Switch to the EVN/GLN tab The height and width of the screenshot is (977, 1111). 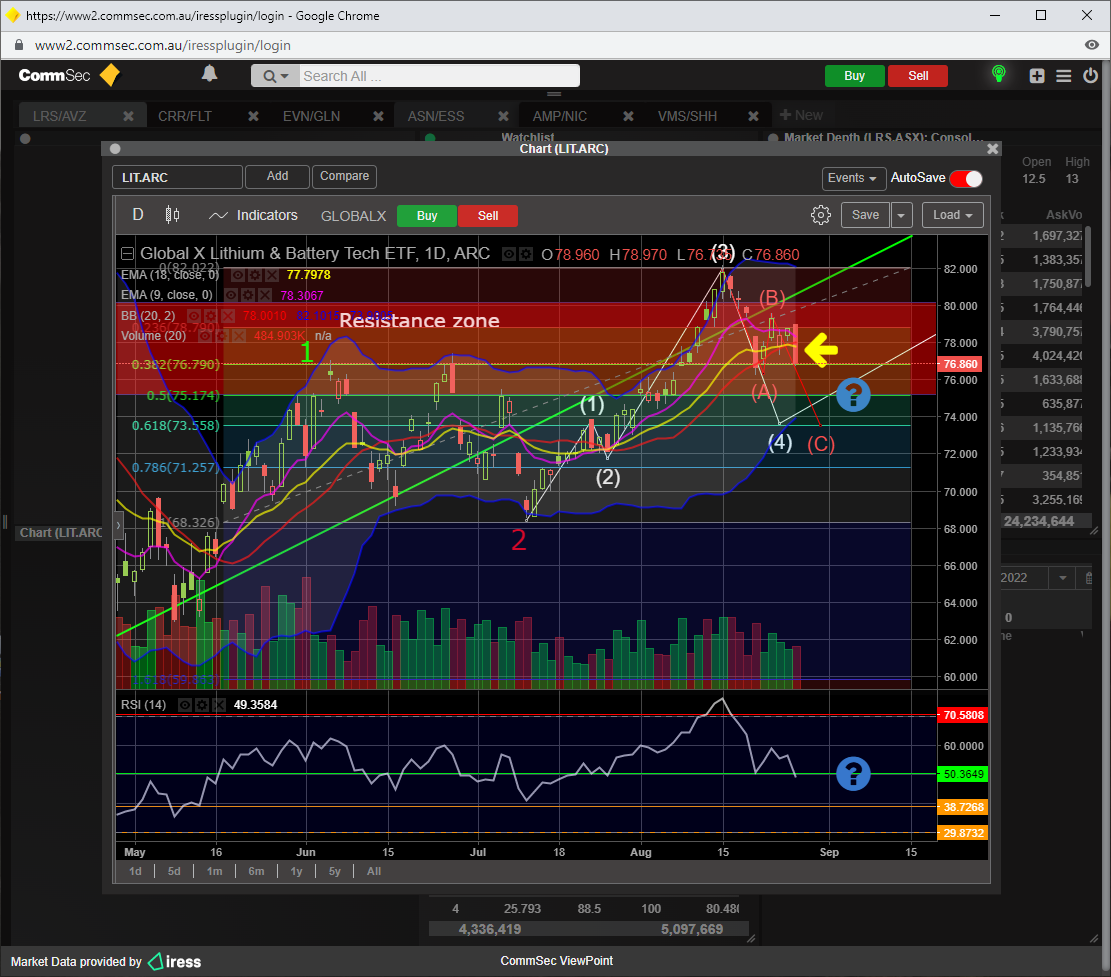(311, 115)
